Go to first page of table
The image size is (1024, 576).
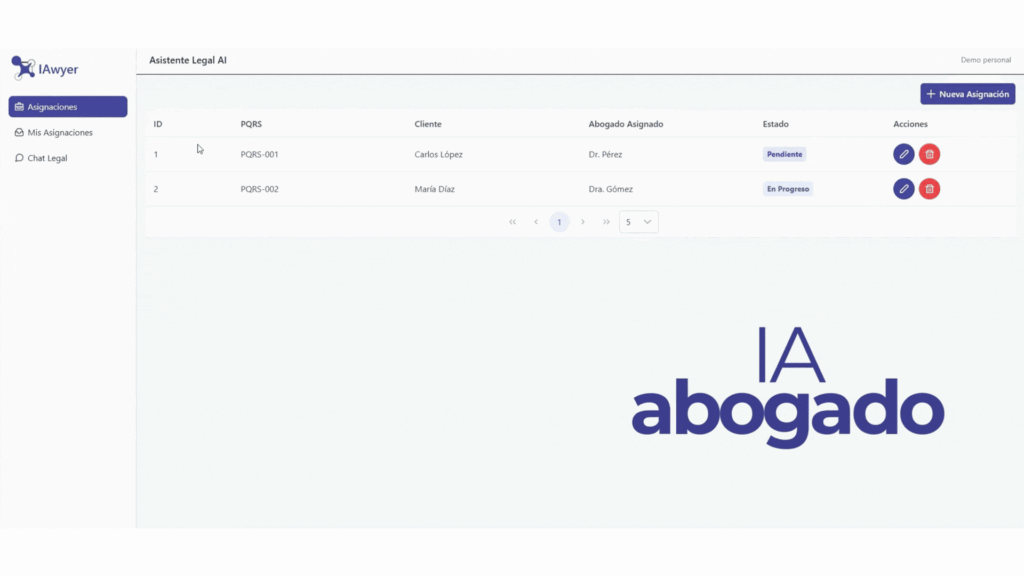[x=513, y=222]
